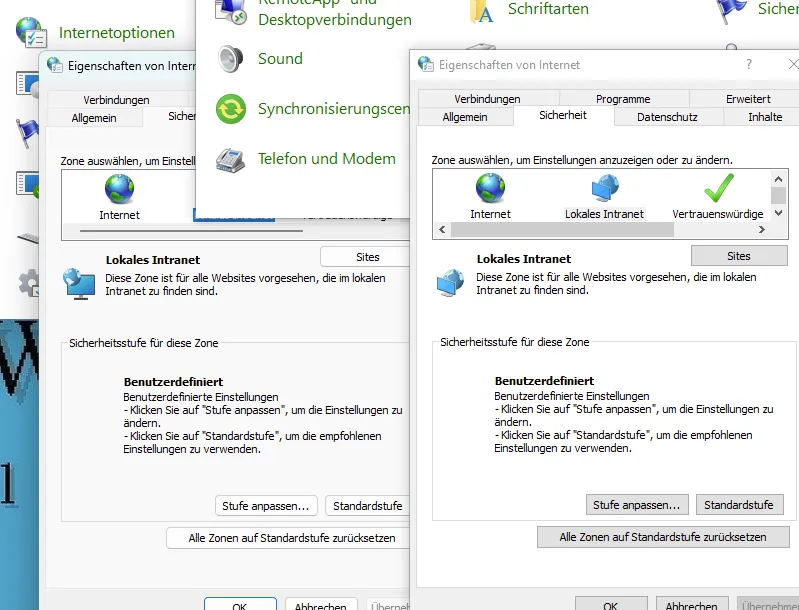Open Telefon und Modem phone icon

[230, 160]
